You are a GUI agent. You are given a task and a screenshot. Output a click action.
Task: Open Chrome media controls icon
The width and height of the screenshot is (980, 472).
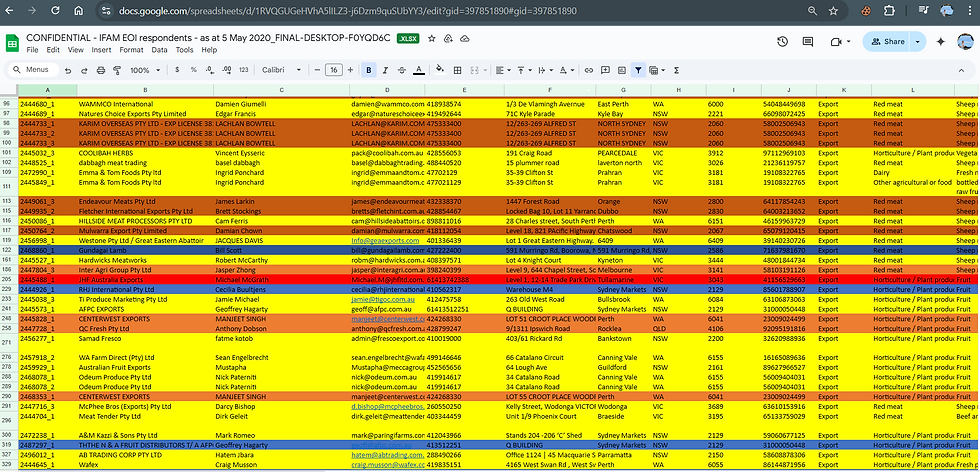[x=924, y=11]
